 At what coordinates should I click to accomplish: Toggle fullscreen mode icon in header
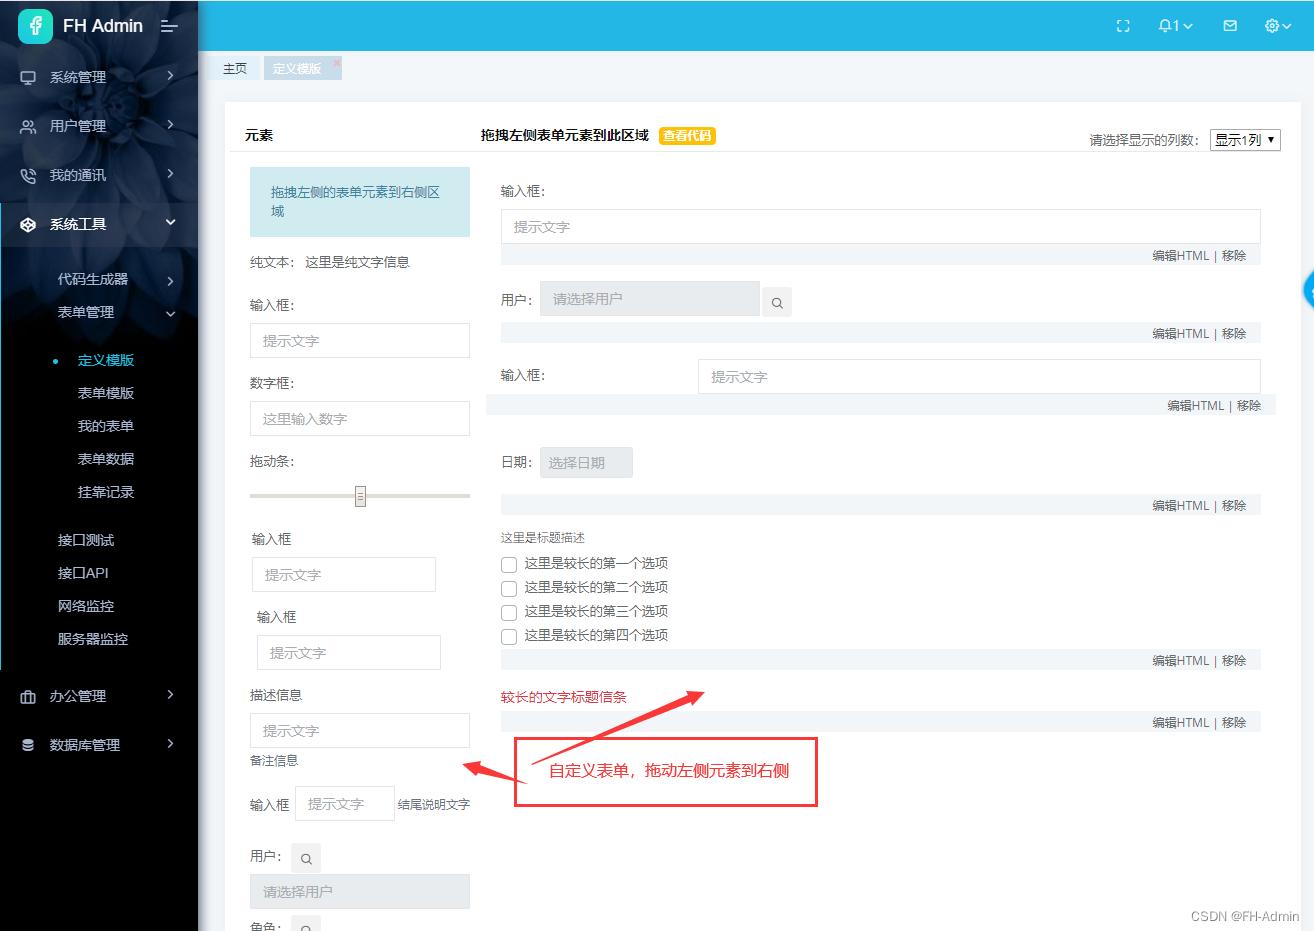(x=1123, y=26)
